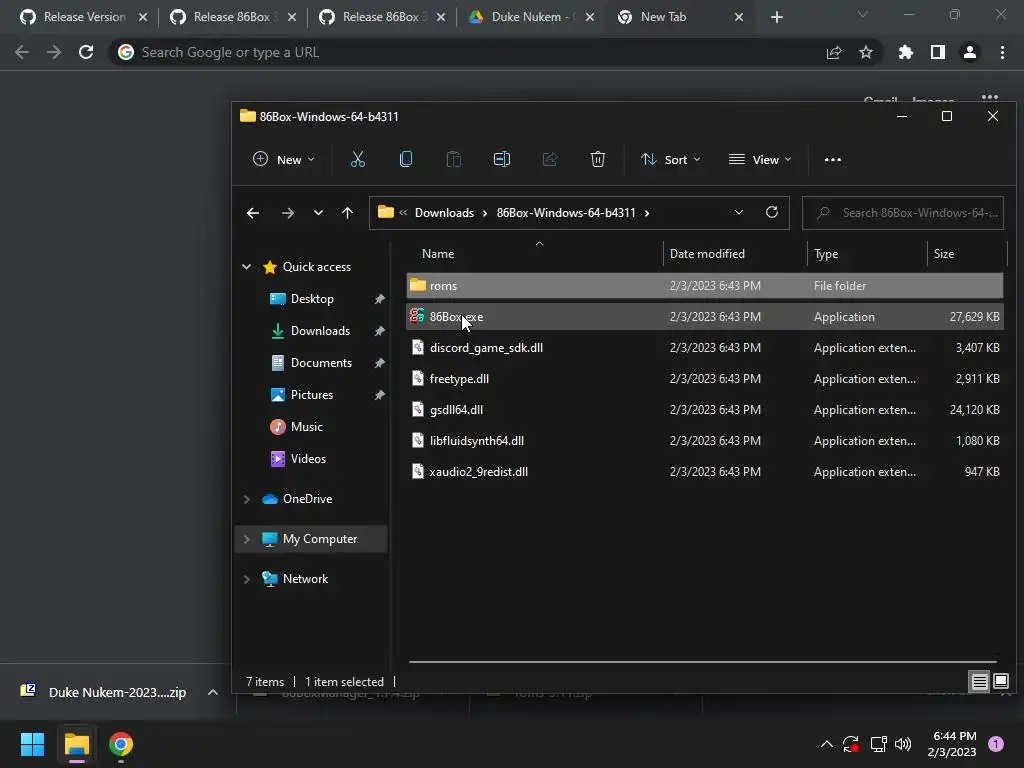Switch to details view icon in status bar
Image resolution: width=1024 pixels, height=768 pixels.
tap(980, 682)
